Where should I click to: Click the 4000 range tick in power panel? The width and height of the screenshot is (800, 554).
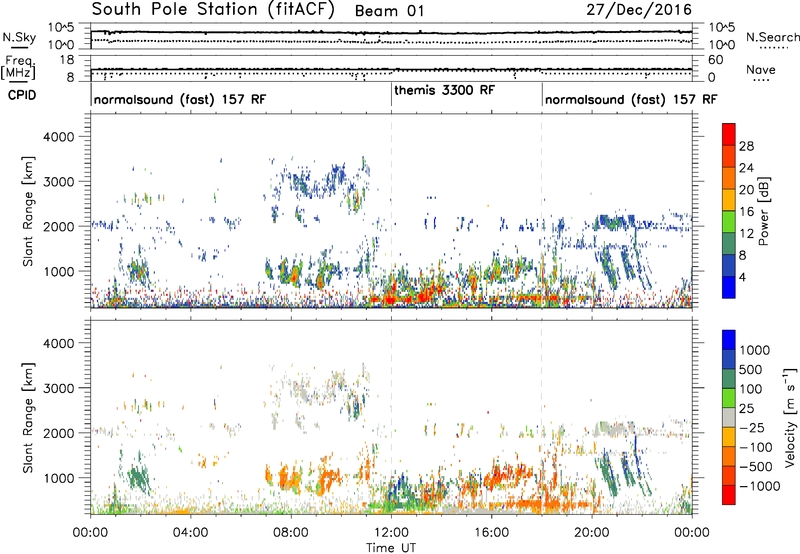pyautogui.click(x=58, y=137)
